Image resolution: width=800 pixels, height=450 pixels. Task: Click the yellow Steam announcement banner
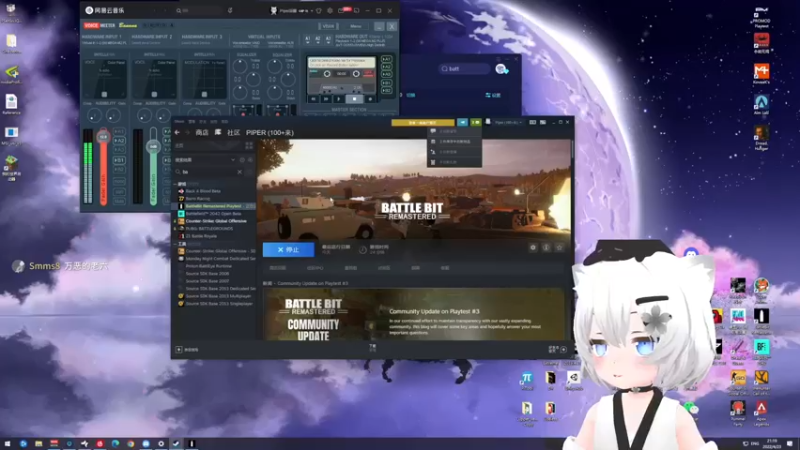[x=422, y=122]
